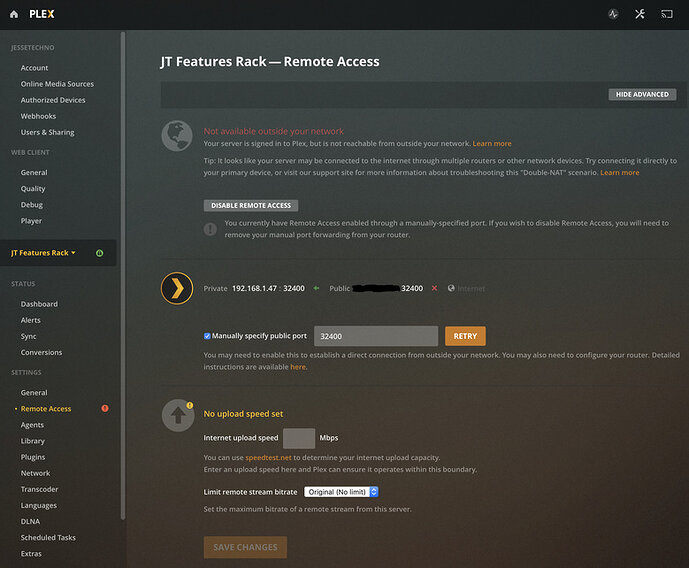
Task: Open Scheduled Tasks settings
Action: (48, 538)
